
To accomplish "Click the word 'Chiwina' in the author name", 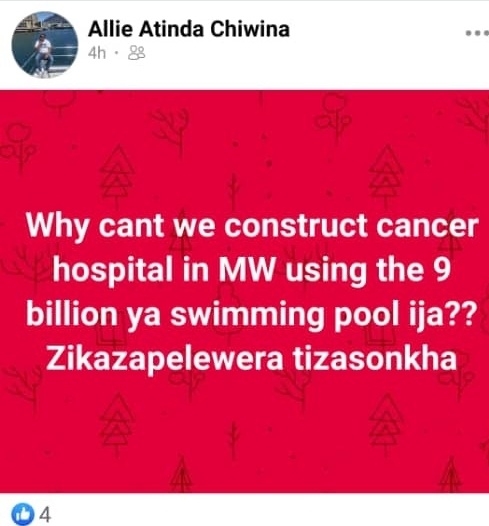I will coord(250,29).
